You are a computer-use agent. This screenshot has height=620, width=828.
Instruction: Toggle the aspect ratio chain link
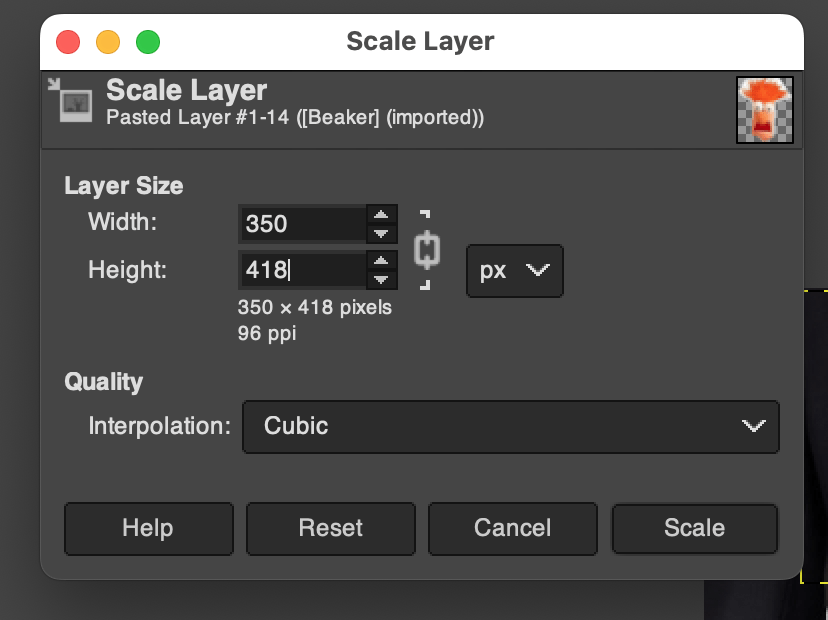[427, 249]
